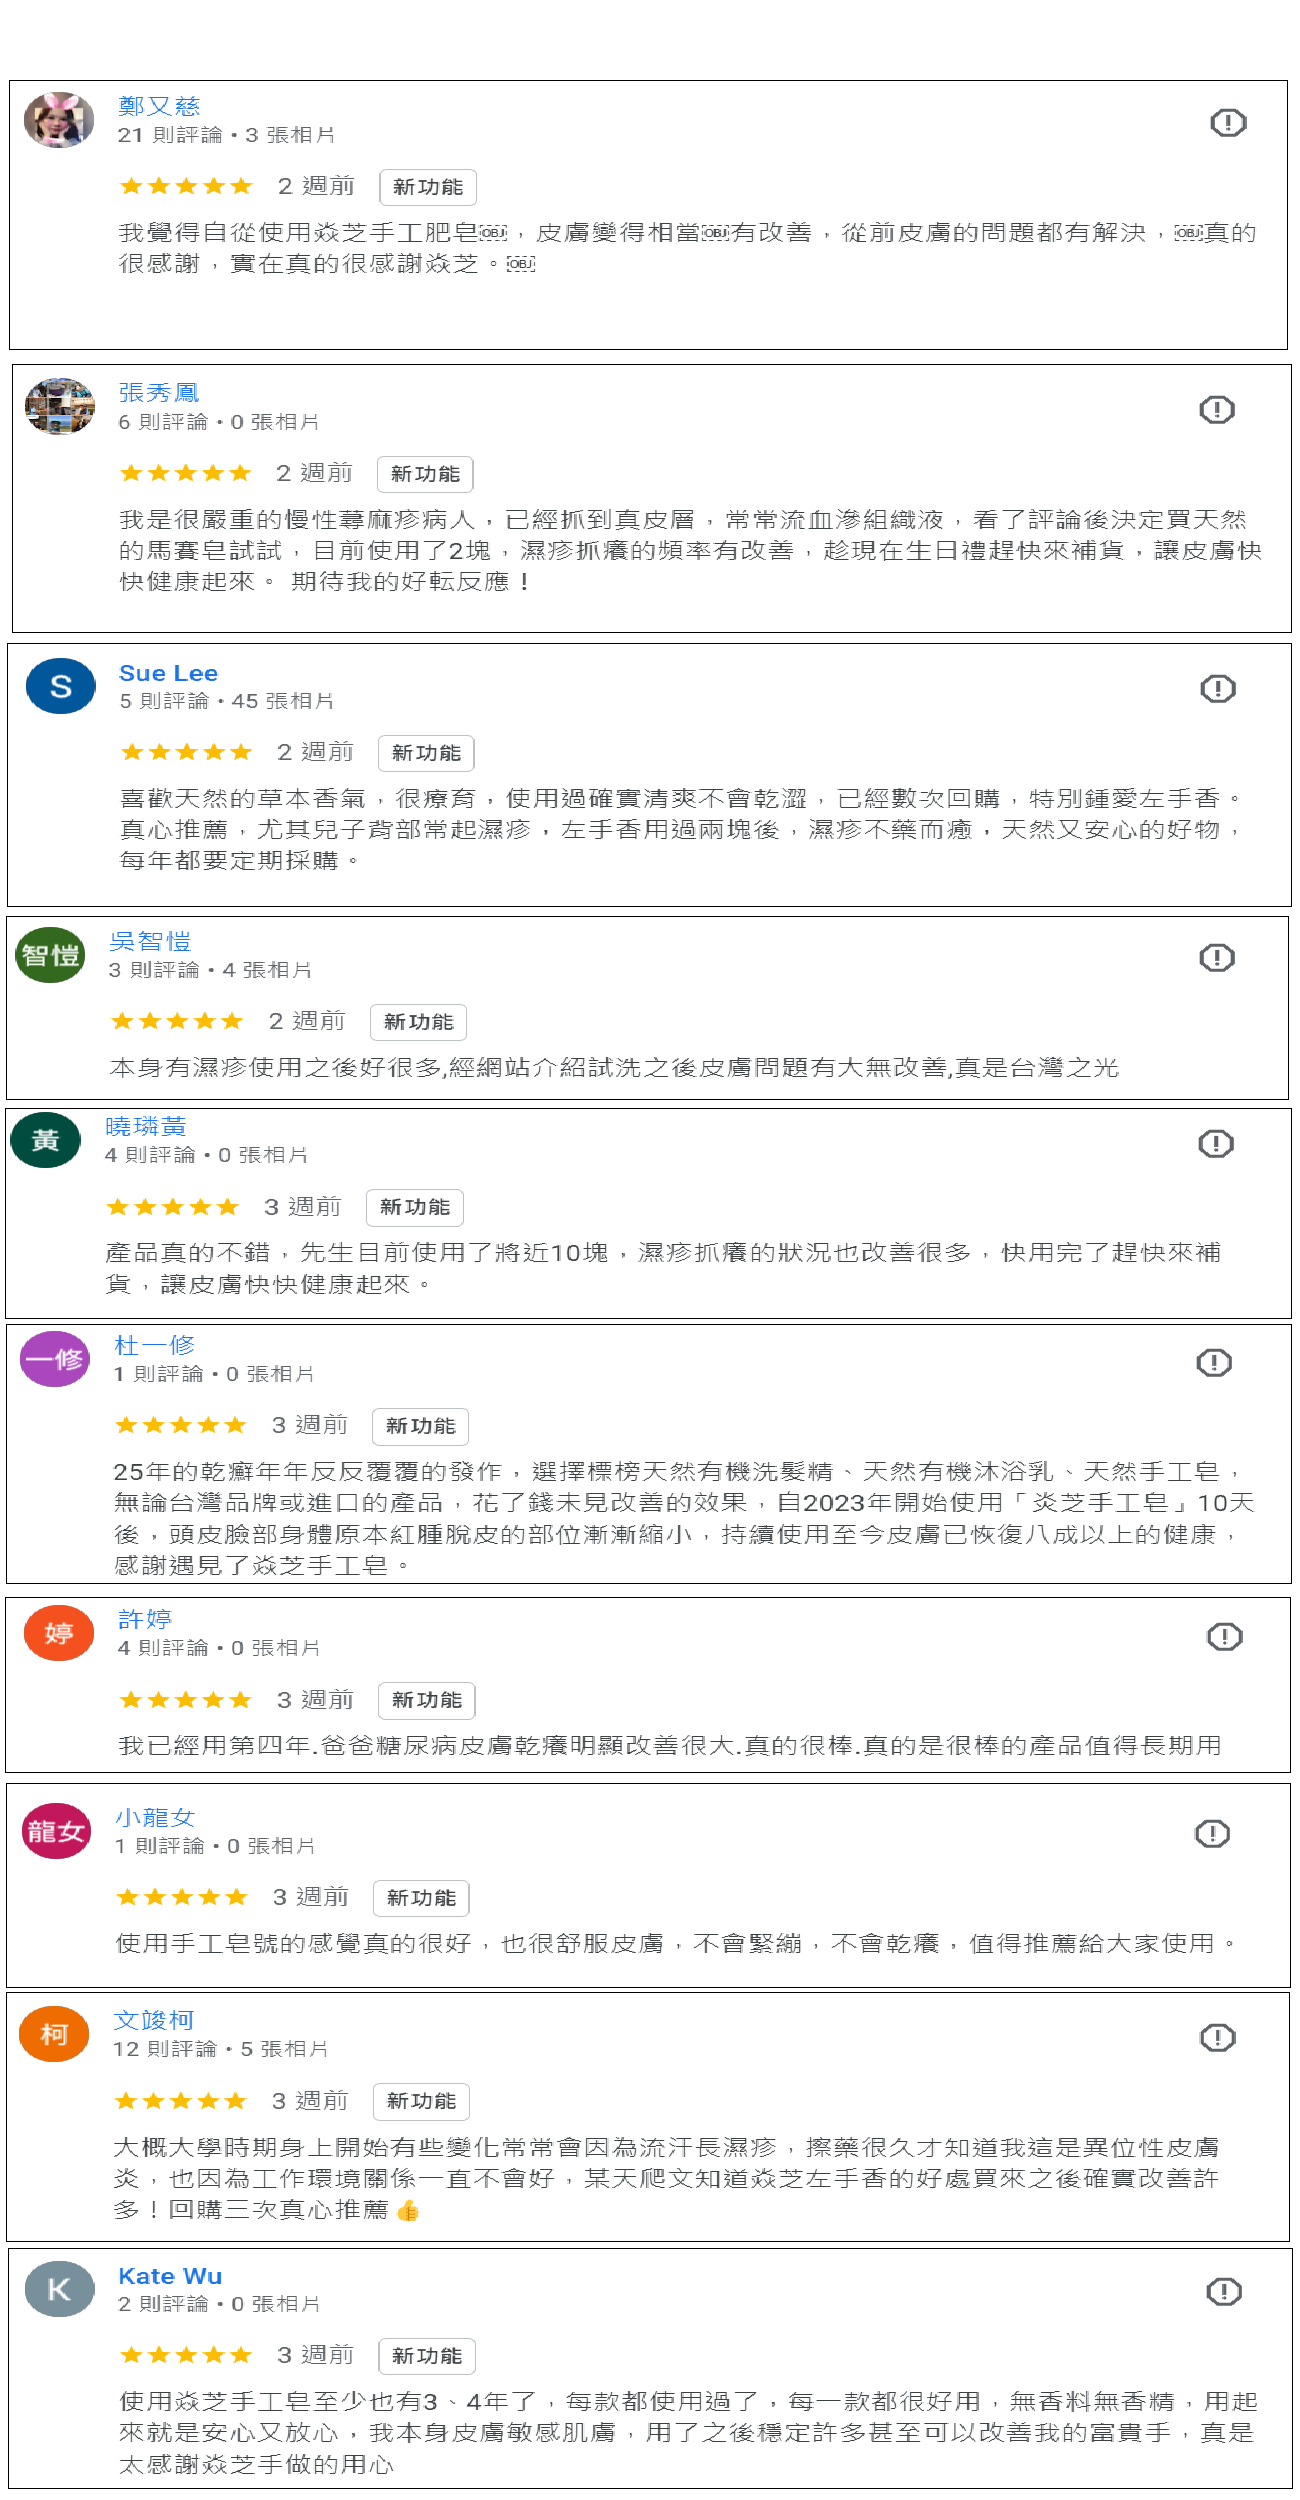
Task: Flag 小龍女's review as inappropriate
Action: (1213, 1834)
